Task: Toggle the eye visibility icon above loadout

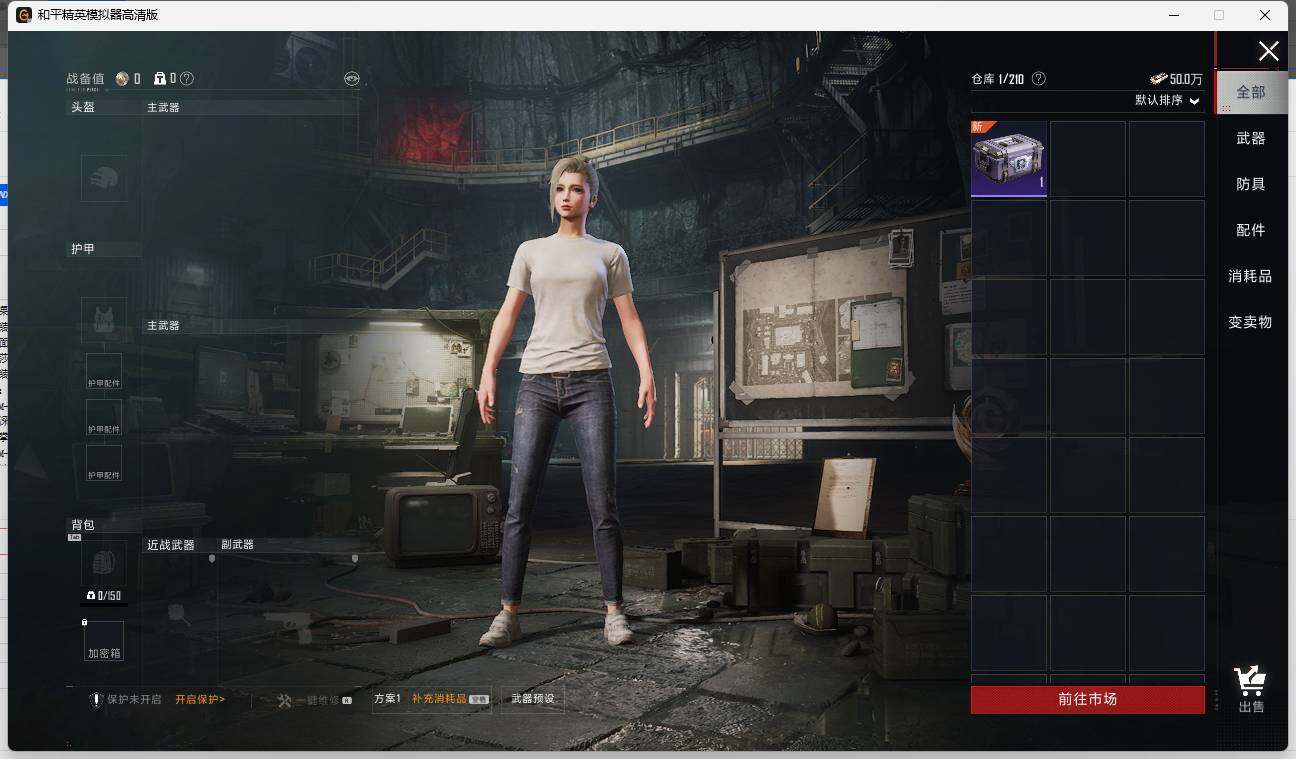Action: pyautogui.click(x=351, y=78)
